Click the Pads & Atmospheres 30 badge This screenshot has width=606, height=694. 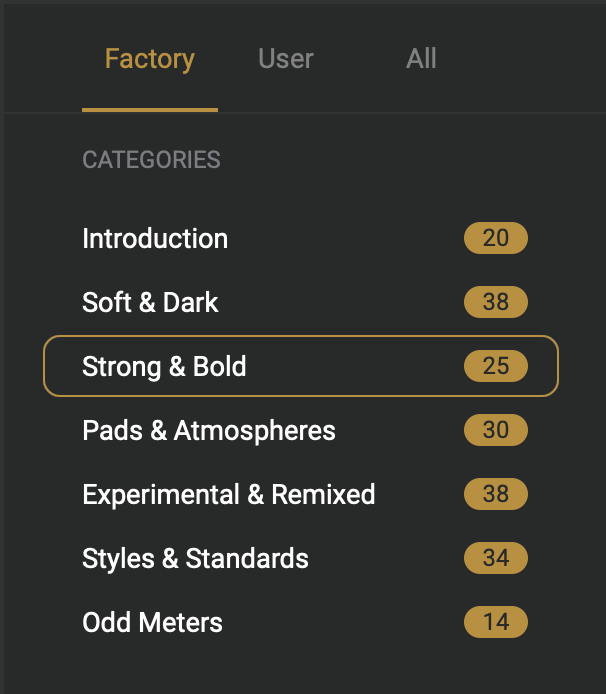coord(495,430)
